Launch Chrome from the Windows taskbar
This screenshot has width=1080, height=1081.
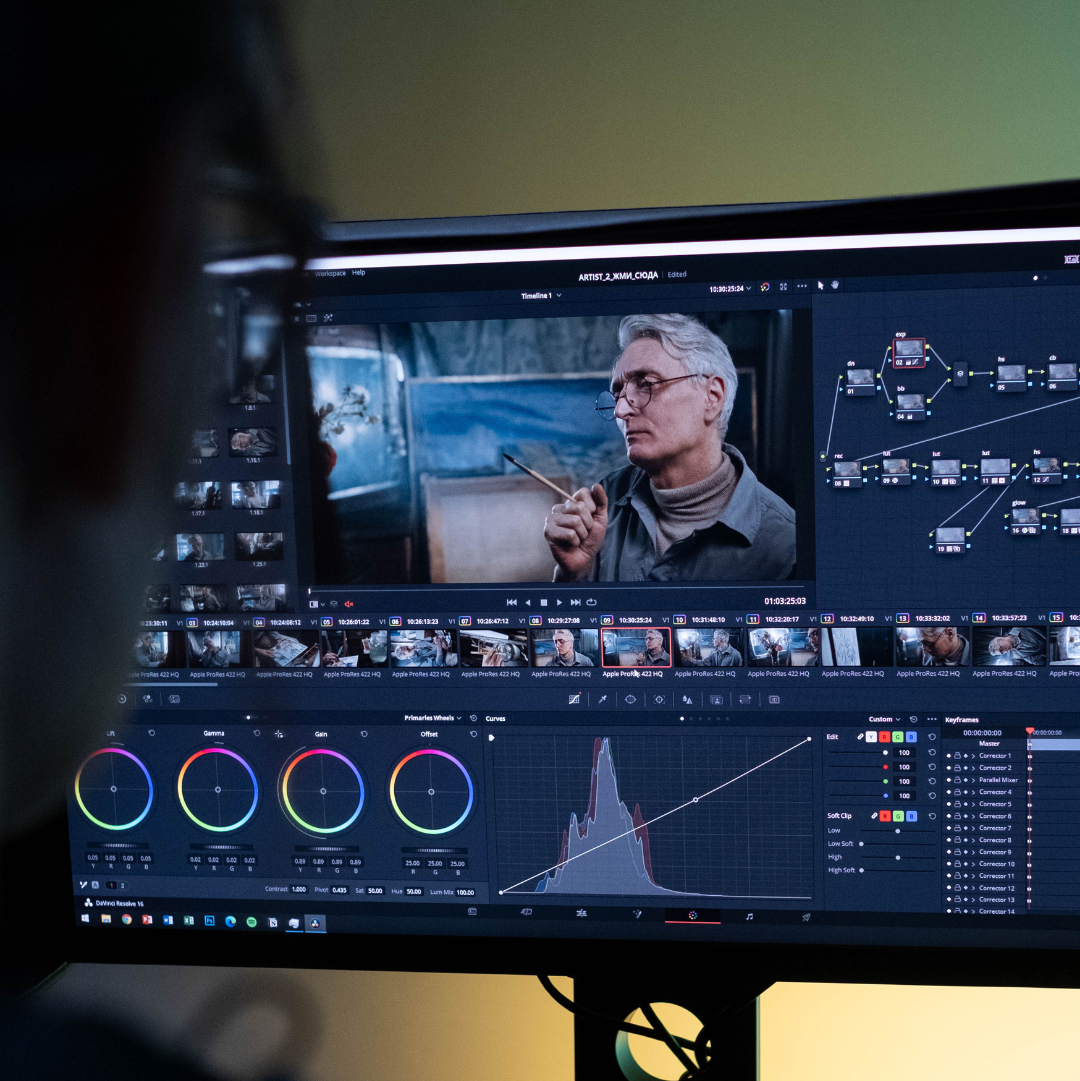click(127, 919)
